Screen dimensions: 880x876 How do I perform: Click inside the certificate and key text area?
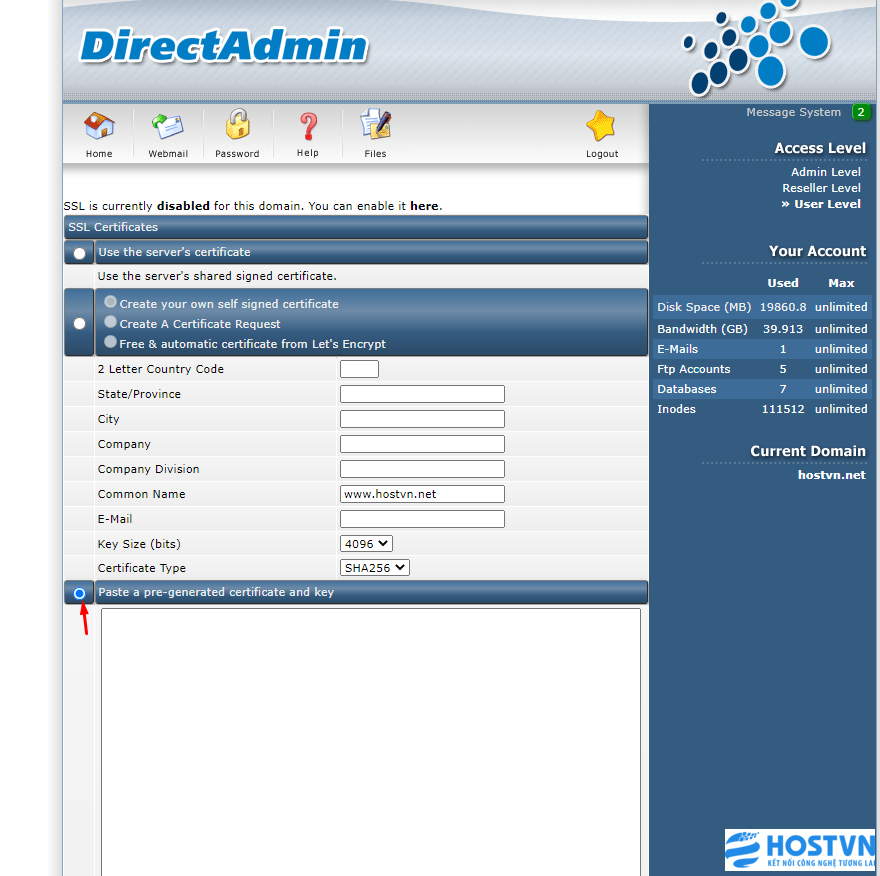pos(370,742)
